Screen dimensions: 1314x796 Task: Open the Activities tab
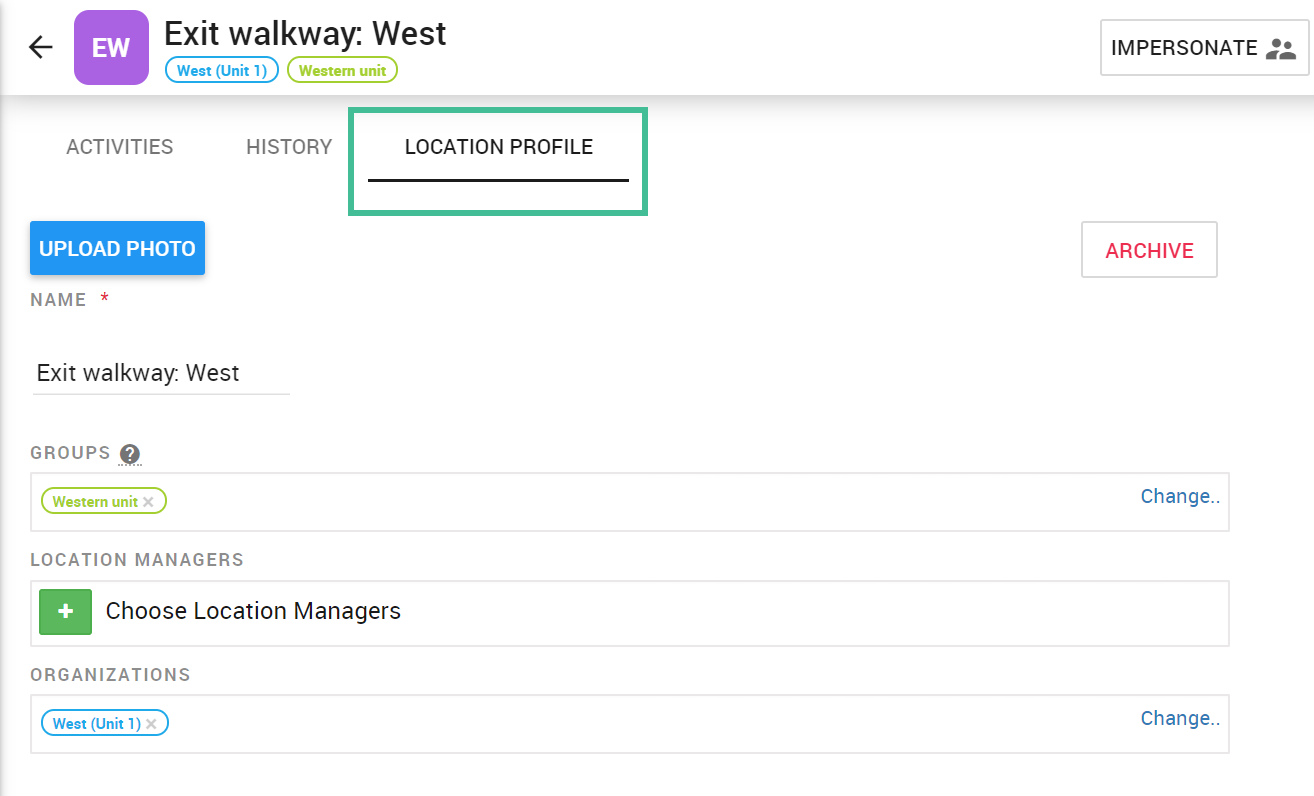120,147
